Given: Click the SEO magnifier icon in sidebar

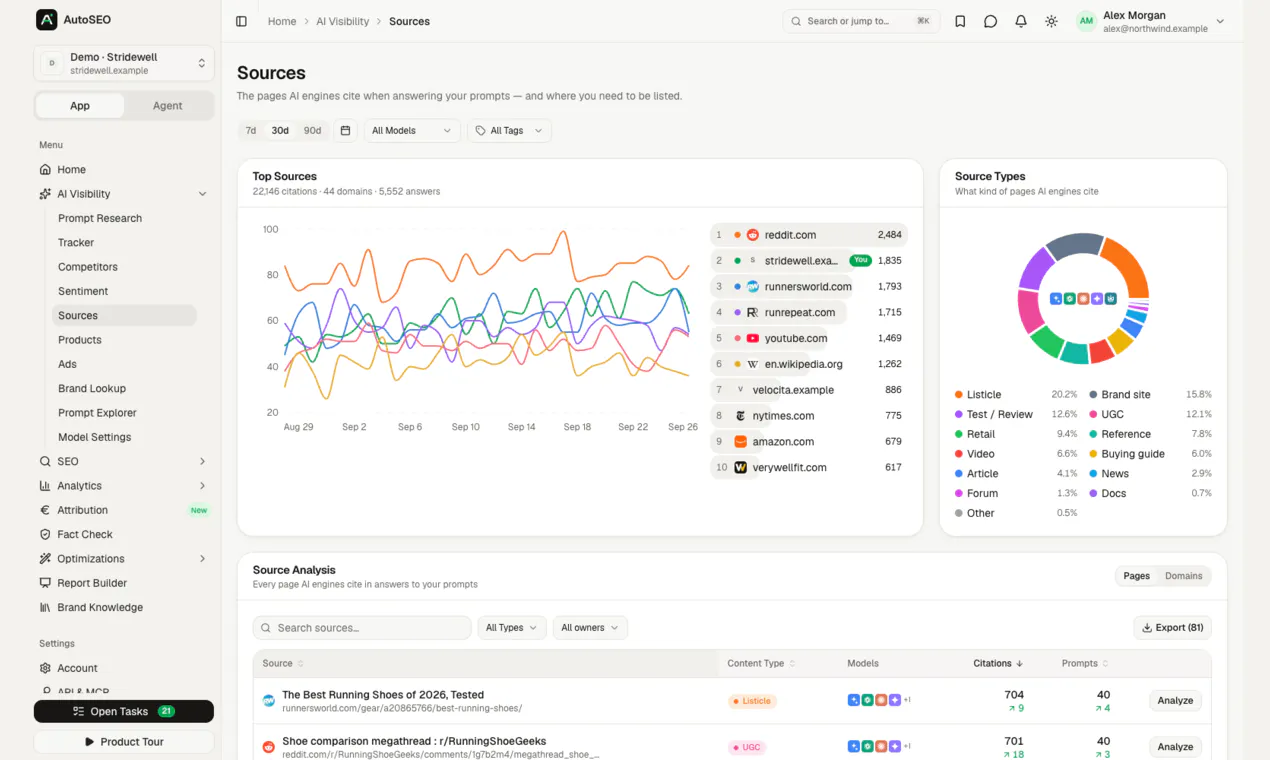Looking at the screenshot, I should point(45,462).
